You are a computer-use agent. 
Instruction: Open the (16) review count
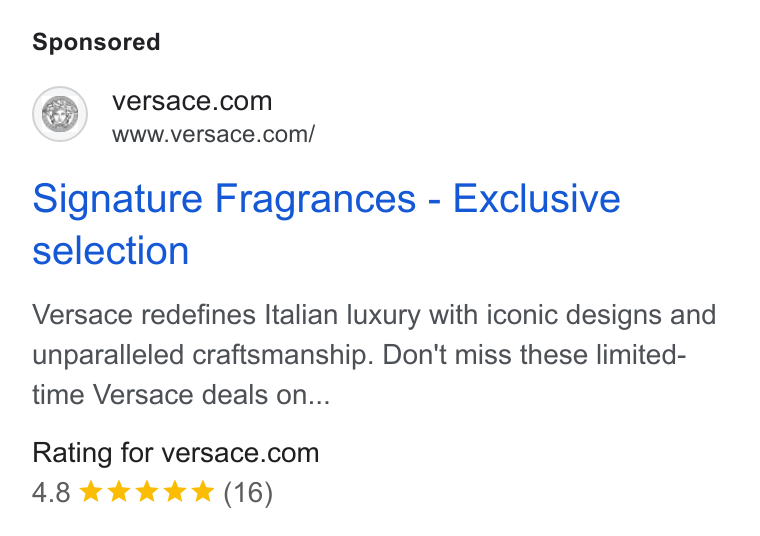click(248, 493)
